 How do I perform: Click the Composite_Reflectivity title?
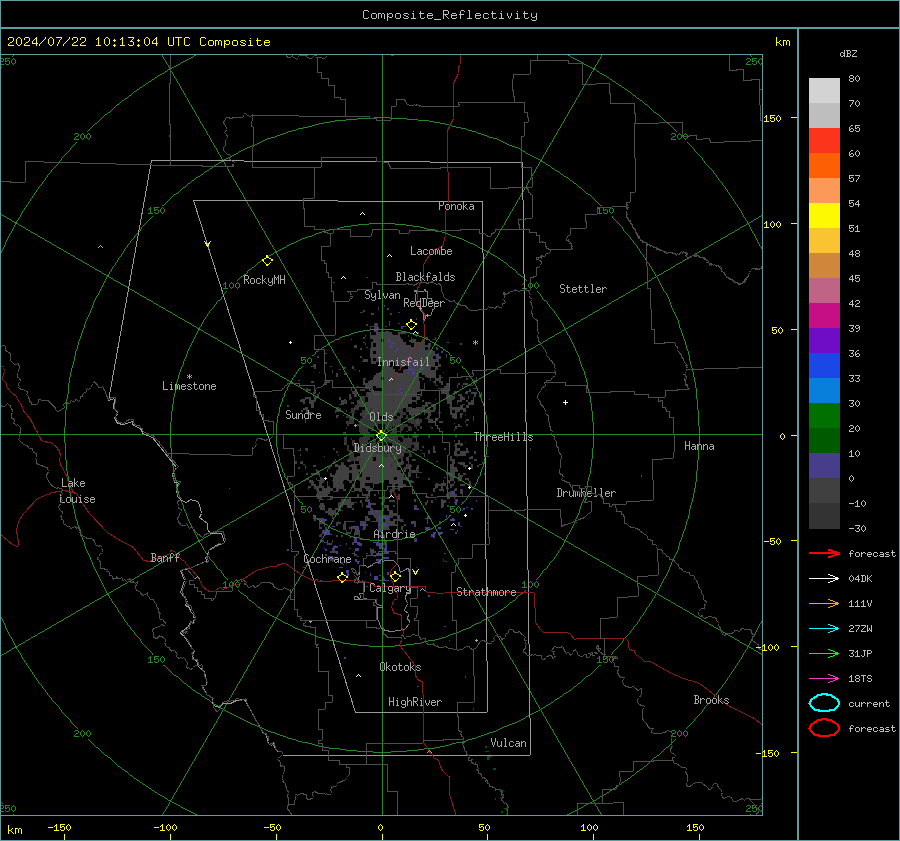point(450,15)
